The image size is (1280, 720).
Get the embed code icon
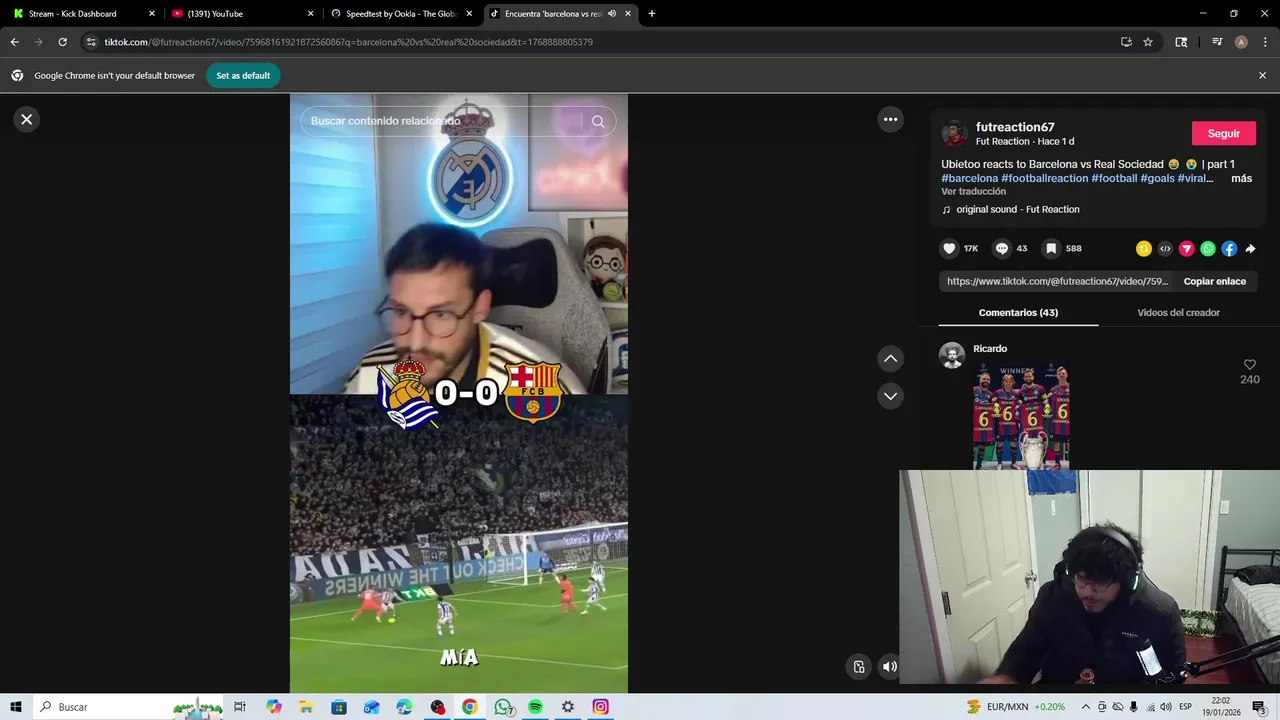point(1165,249)
